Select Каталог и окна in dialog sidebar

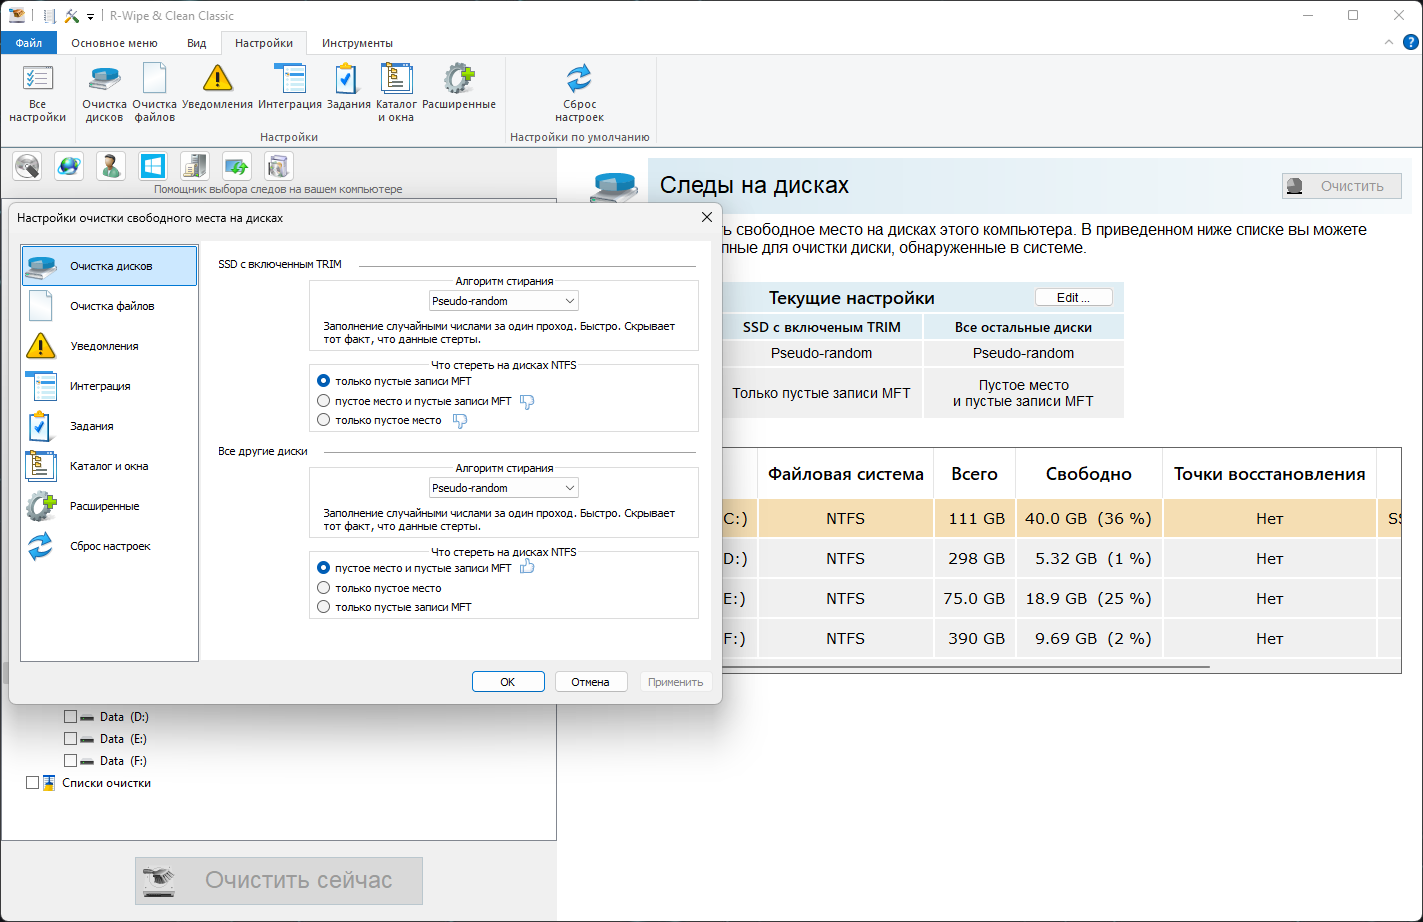tap(110, 466)
